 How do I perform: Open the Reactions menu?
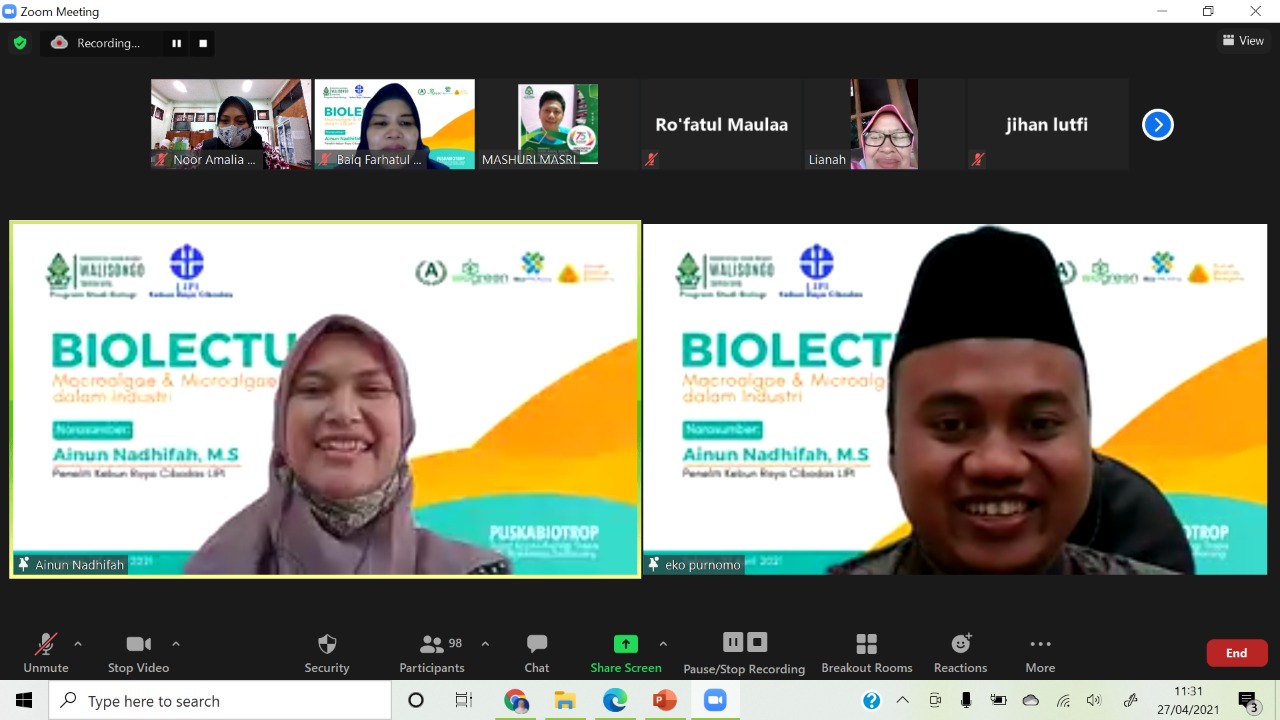[960, 653]
